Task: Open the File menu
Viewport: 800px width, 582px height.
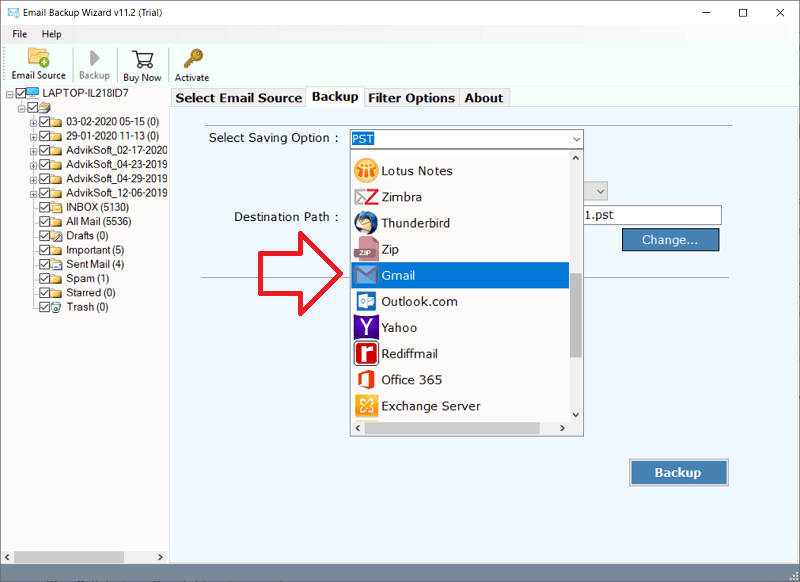Action: coord(19,34)
